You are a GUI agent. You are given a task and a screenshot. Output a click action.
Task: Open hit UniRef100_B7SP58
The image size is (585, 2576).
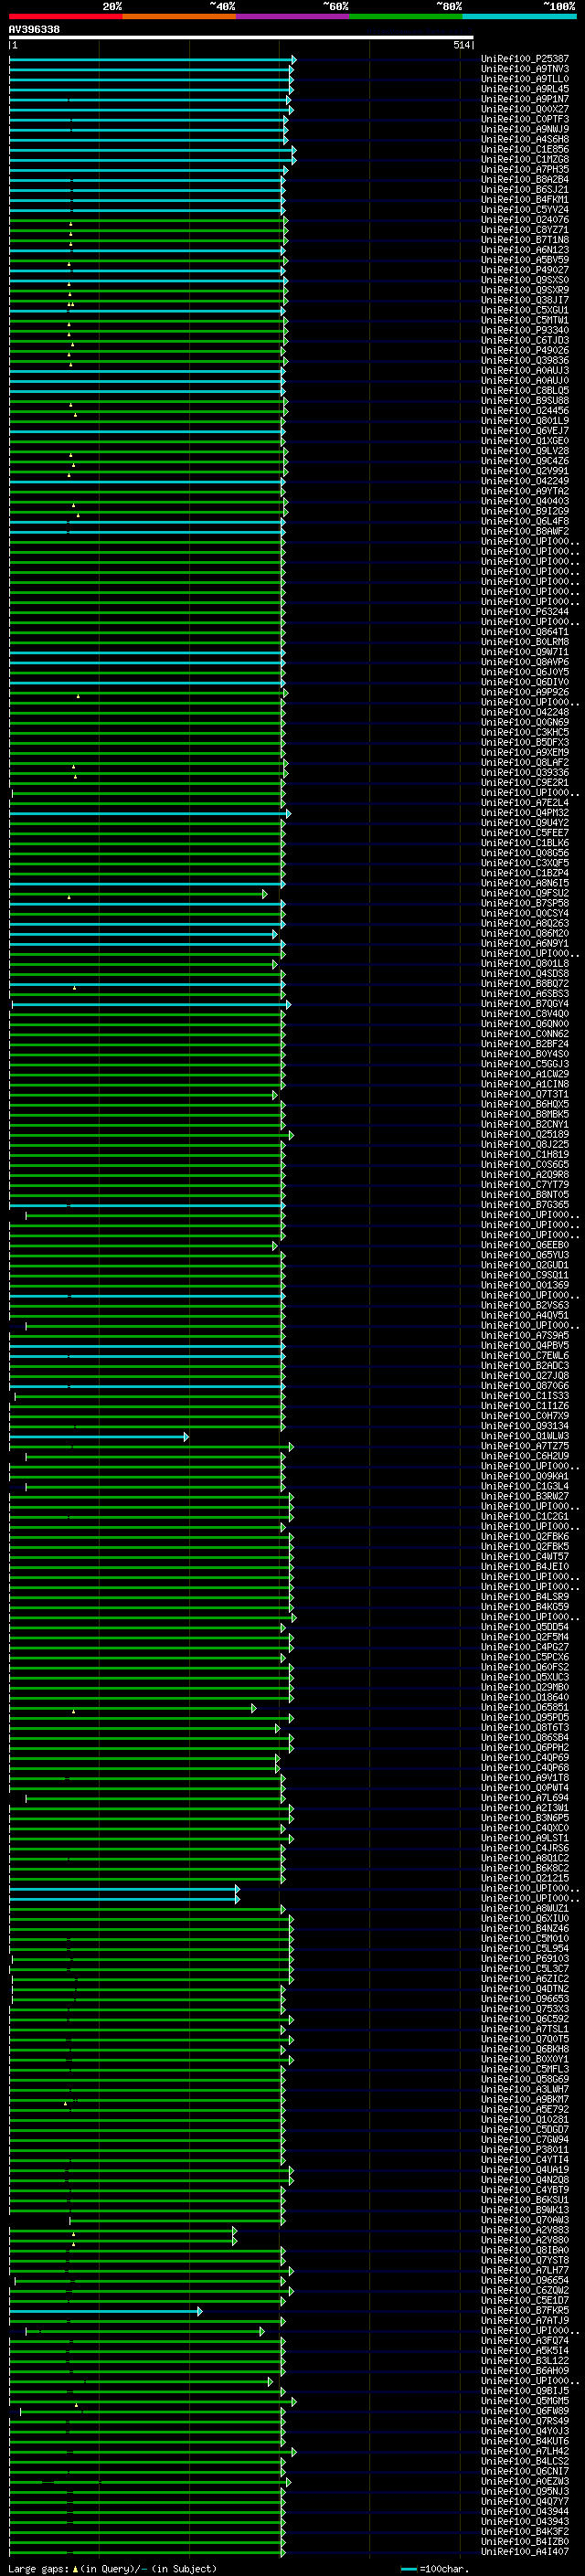525,903
